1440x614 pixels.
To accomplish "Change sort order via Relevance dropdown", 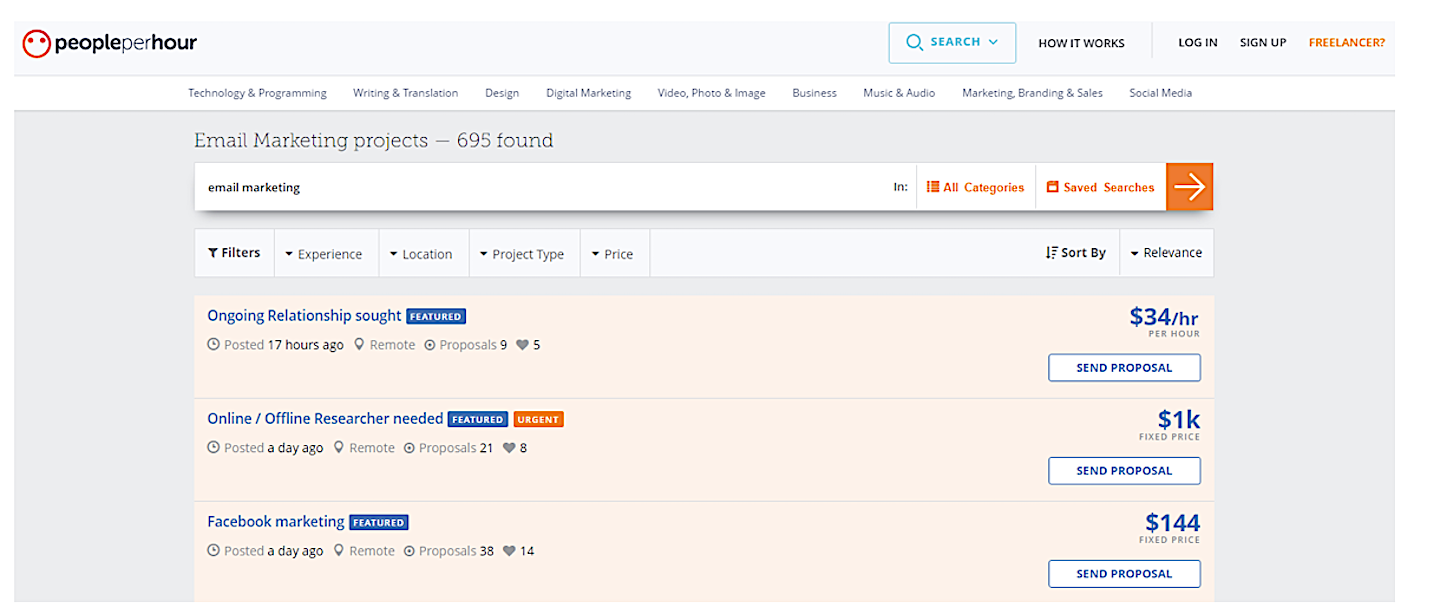I will pyautogui.click(x=1166, y=253).
